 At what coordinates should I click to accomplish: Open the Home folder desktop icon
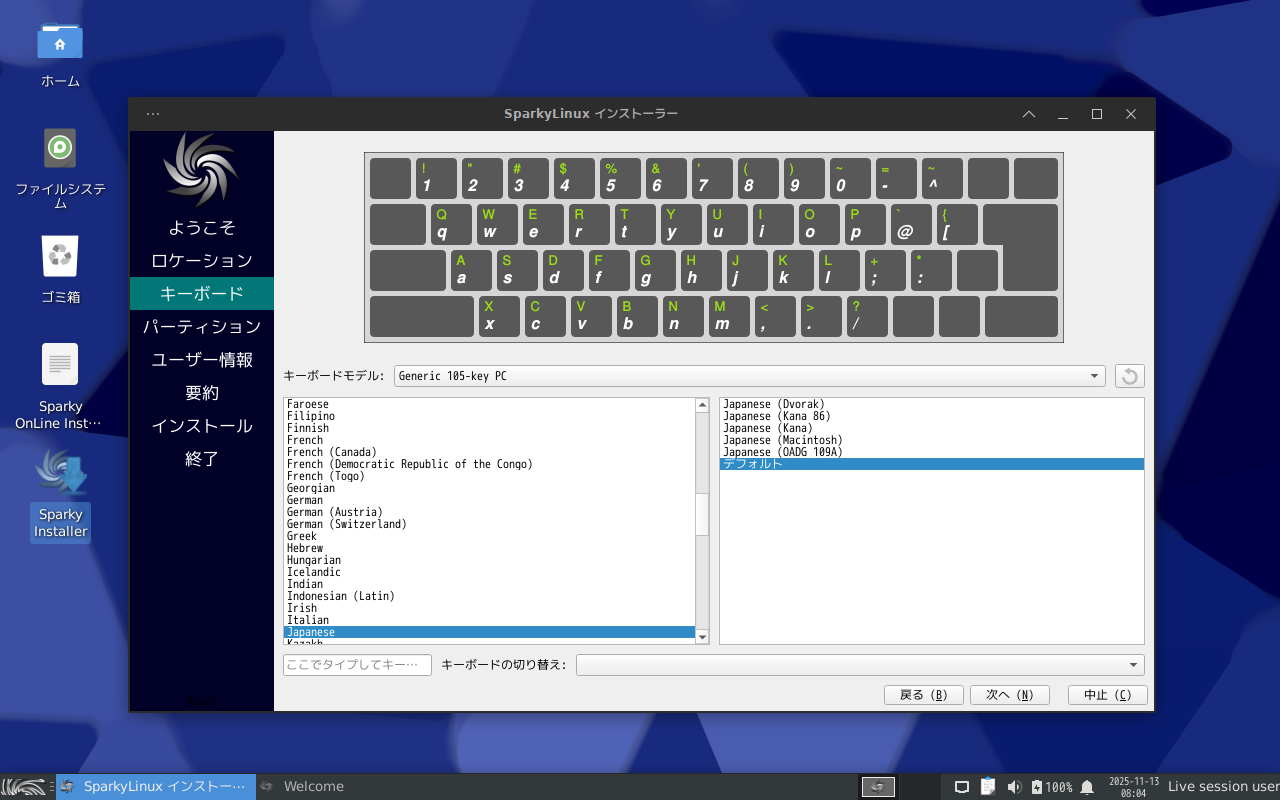pyautogui.click(x=60, y=43)
